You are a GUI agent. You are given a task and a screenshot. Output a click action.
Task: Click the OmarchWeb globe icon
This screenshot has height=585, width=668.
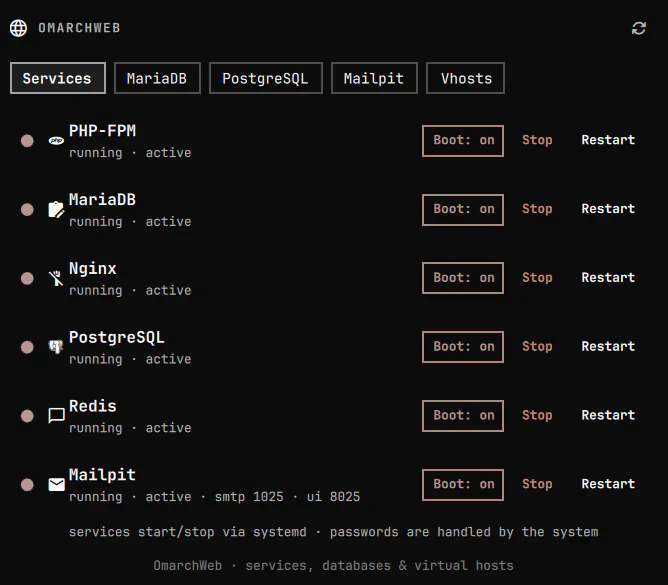[18, 28]
